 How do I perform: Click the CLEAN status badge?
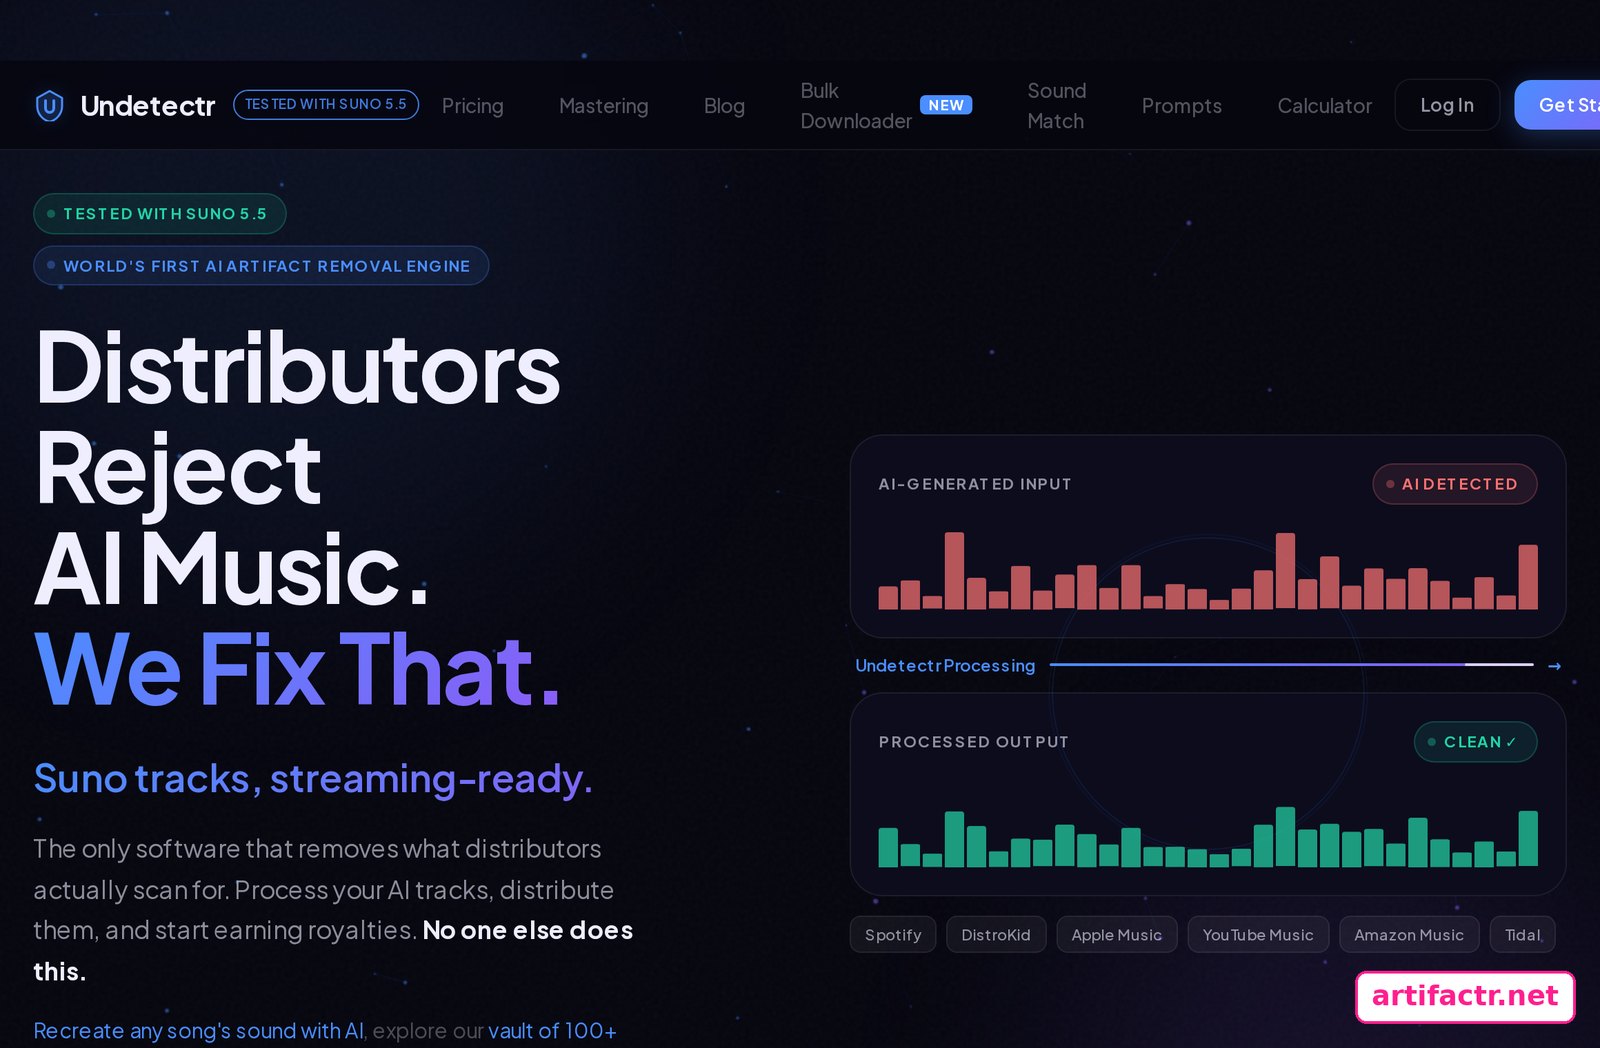point(1476,742)
